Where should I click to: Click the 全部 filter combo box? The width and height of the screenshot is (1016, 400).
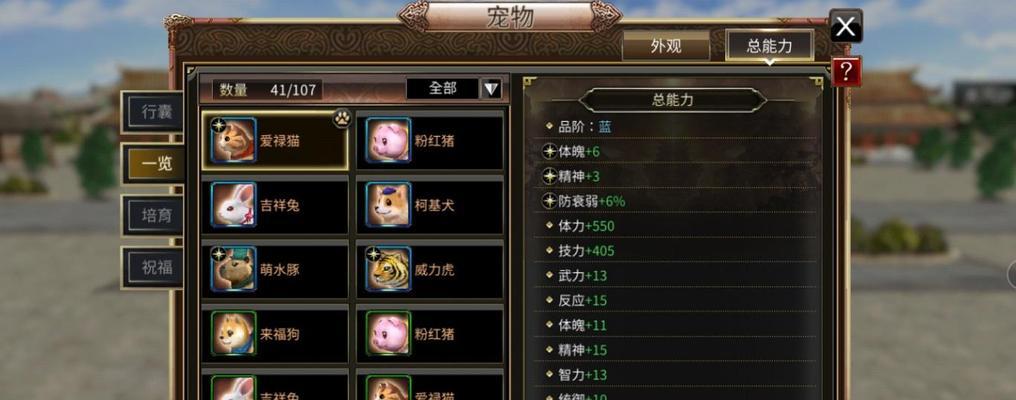443,89
